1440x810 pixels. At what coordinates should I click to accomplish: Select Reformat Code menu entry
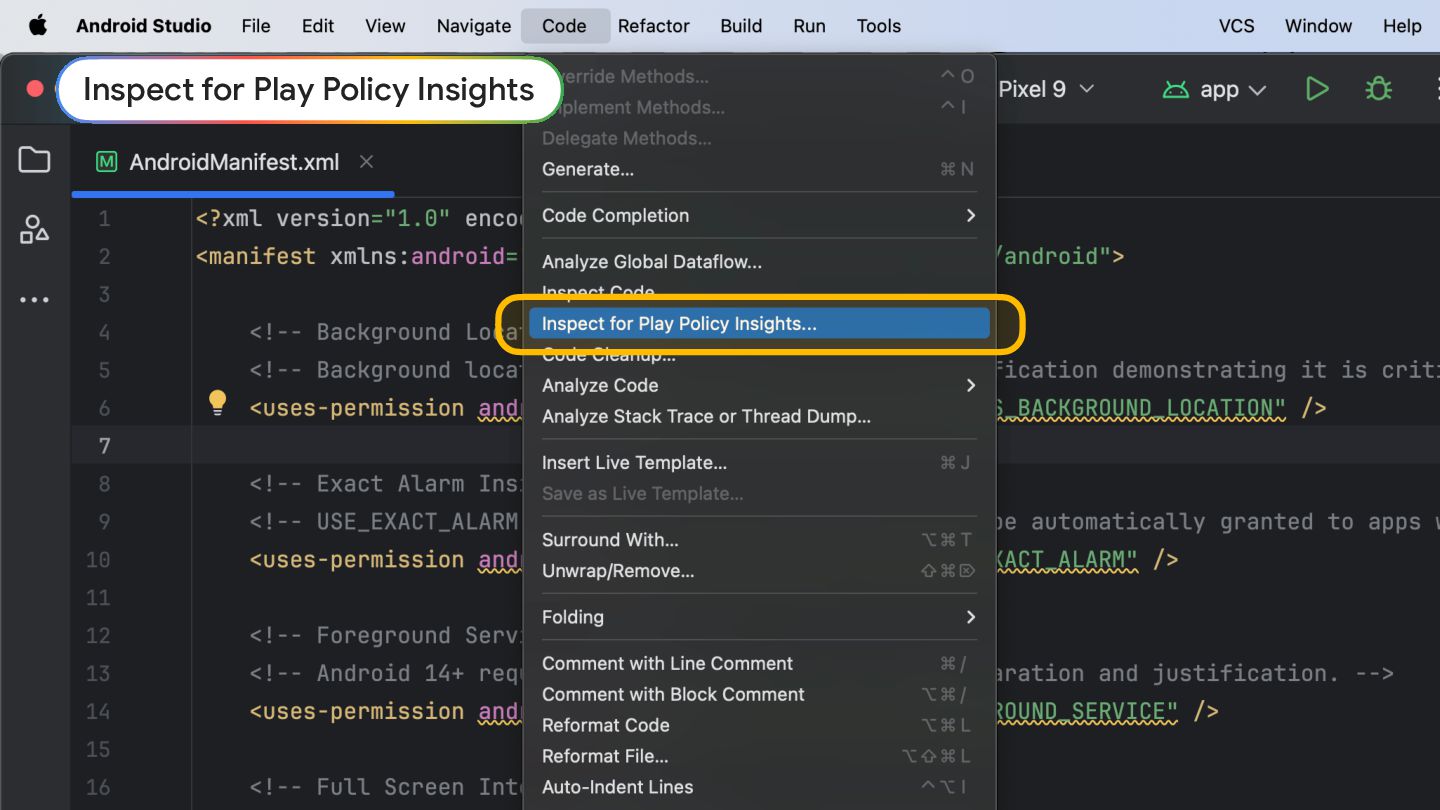(x=759, y=725)
